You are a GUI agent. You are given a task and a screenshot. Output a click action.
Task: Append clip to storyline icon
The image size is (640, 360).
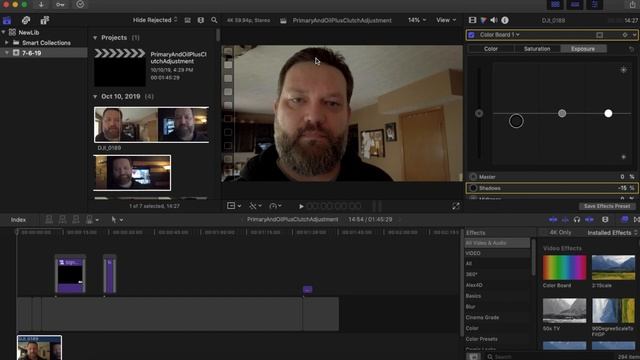76,220
